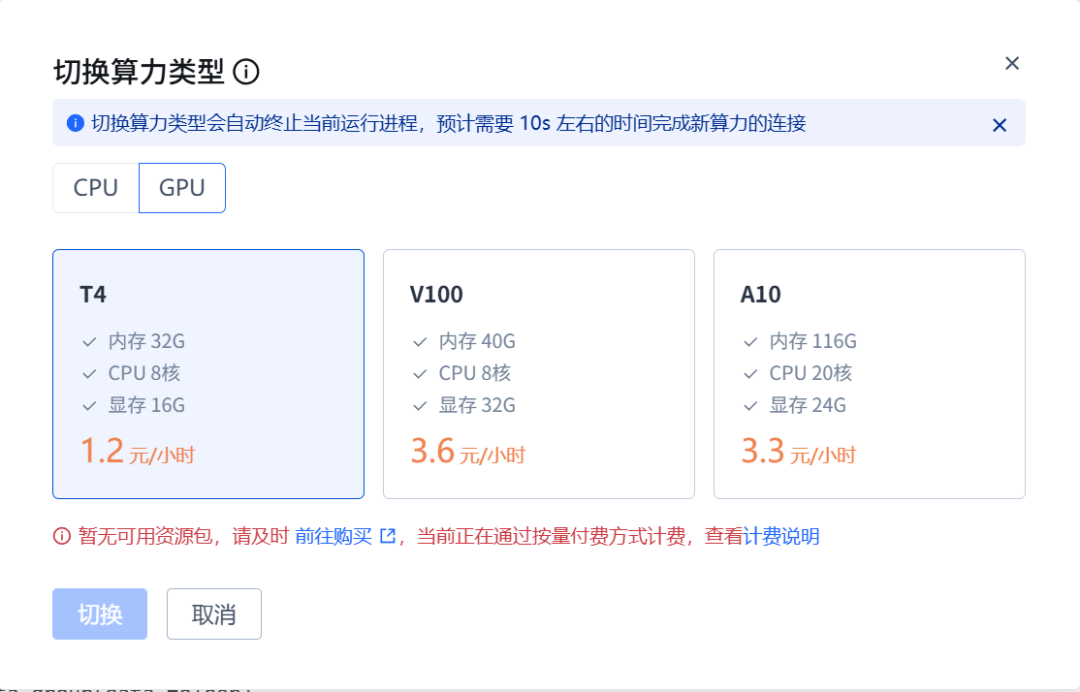Cancel with the 取消 button

click(x=214, y=614)
